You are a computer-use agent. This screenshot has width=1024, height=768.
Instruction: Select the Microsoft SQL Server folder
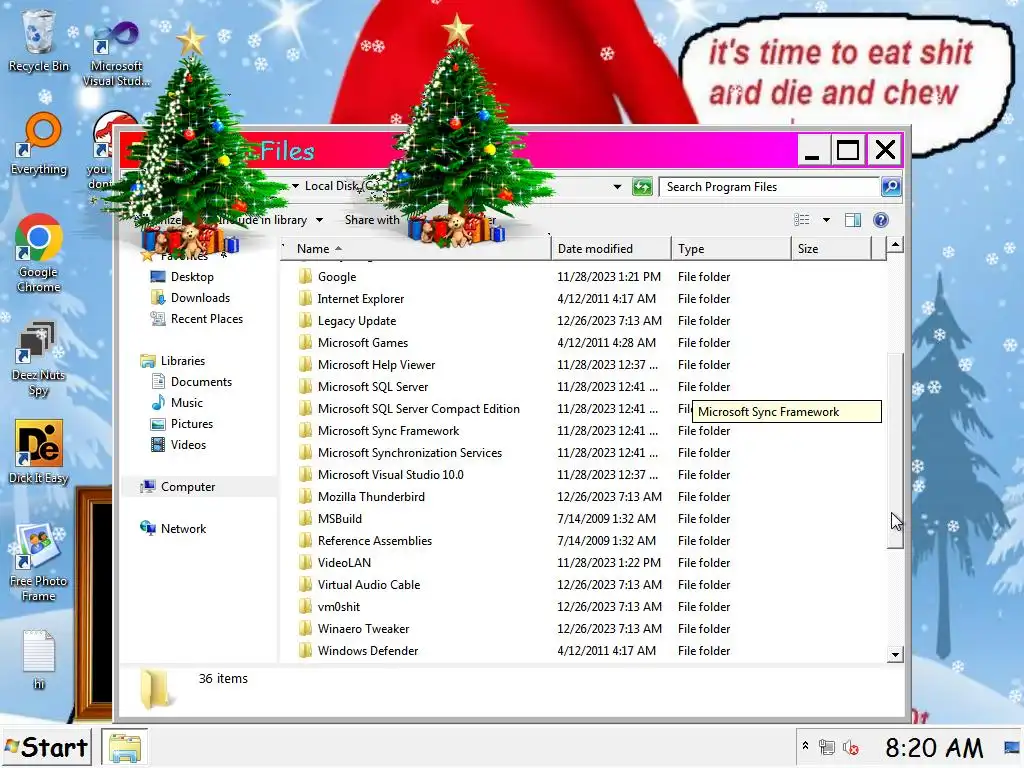pos(373,387)
